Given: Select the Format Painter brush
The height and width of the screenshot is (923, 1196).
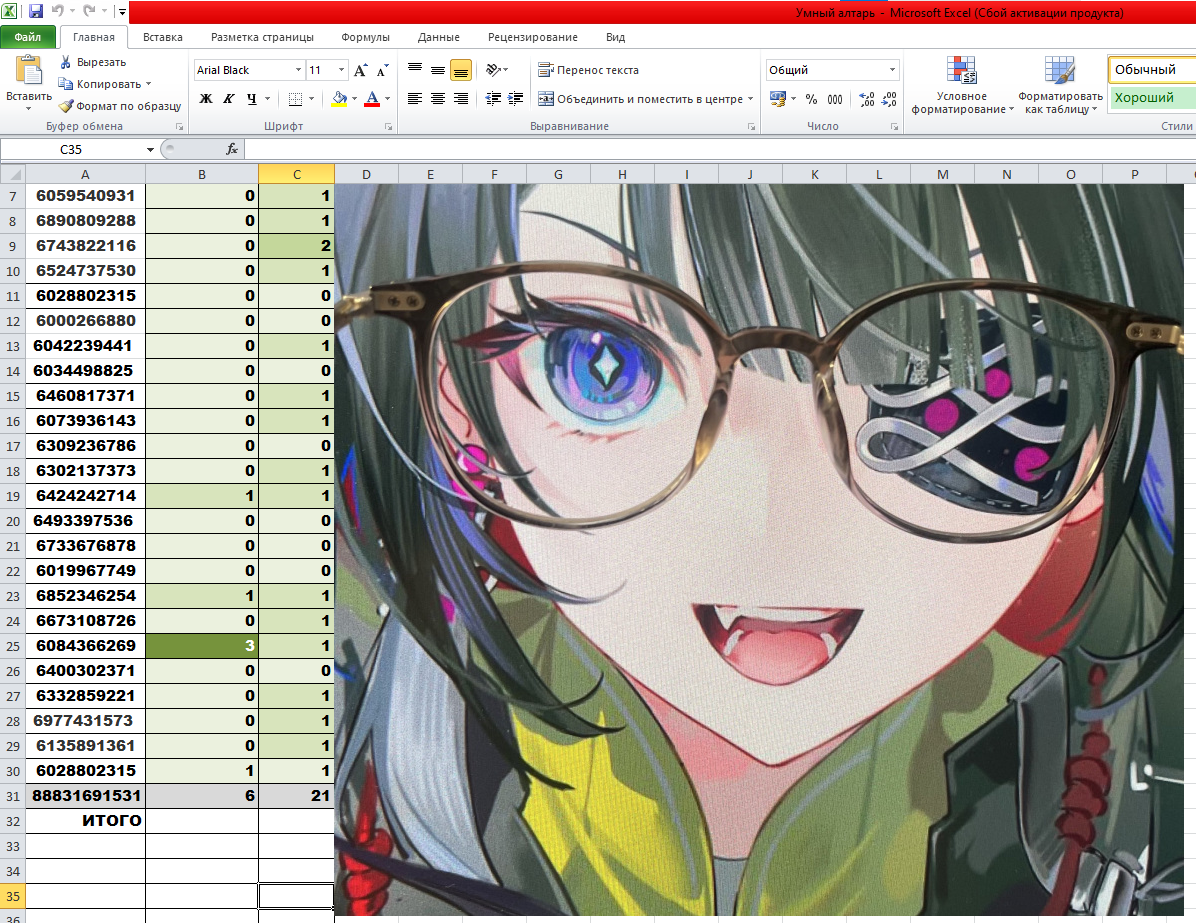Looking at the screenshot, I should coord(66,106).
